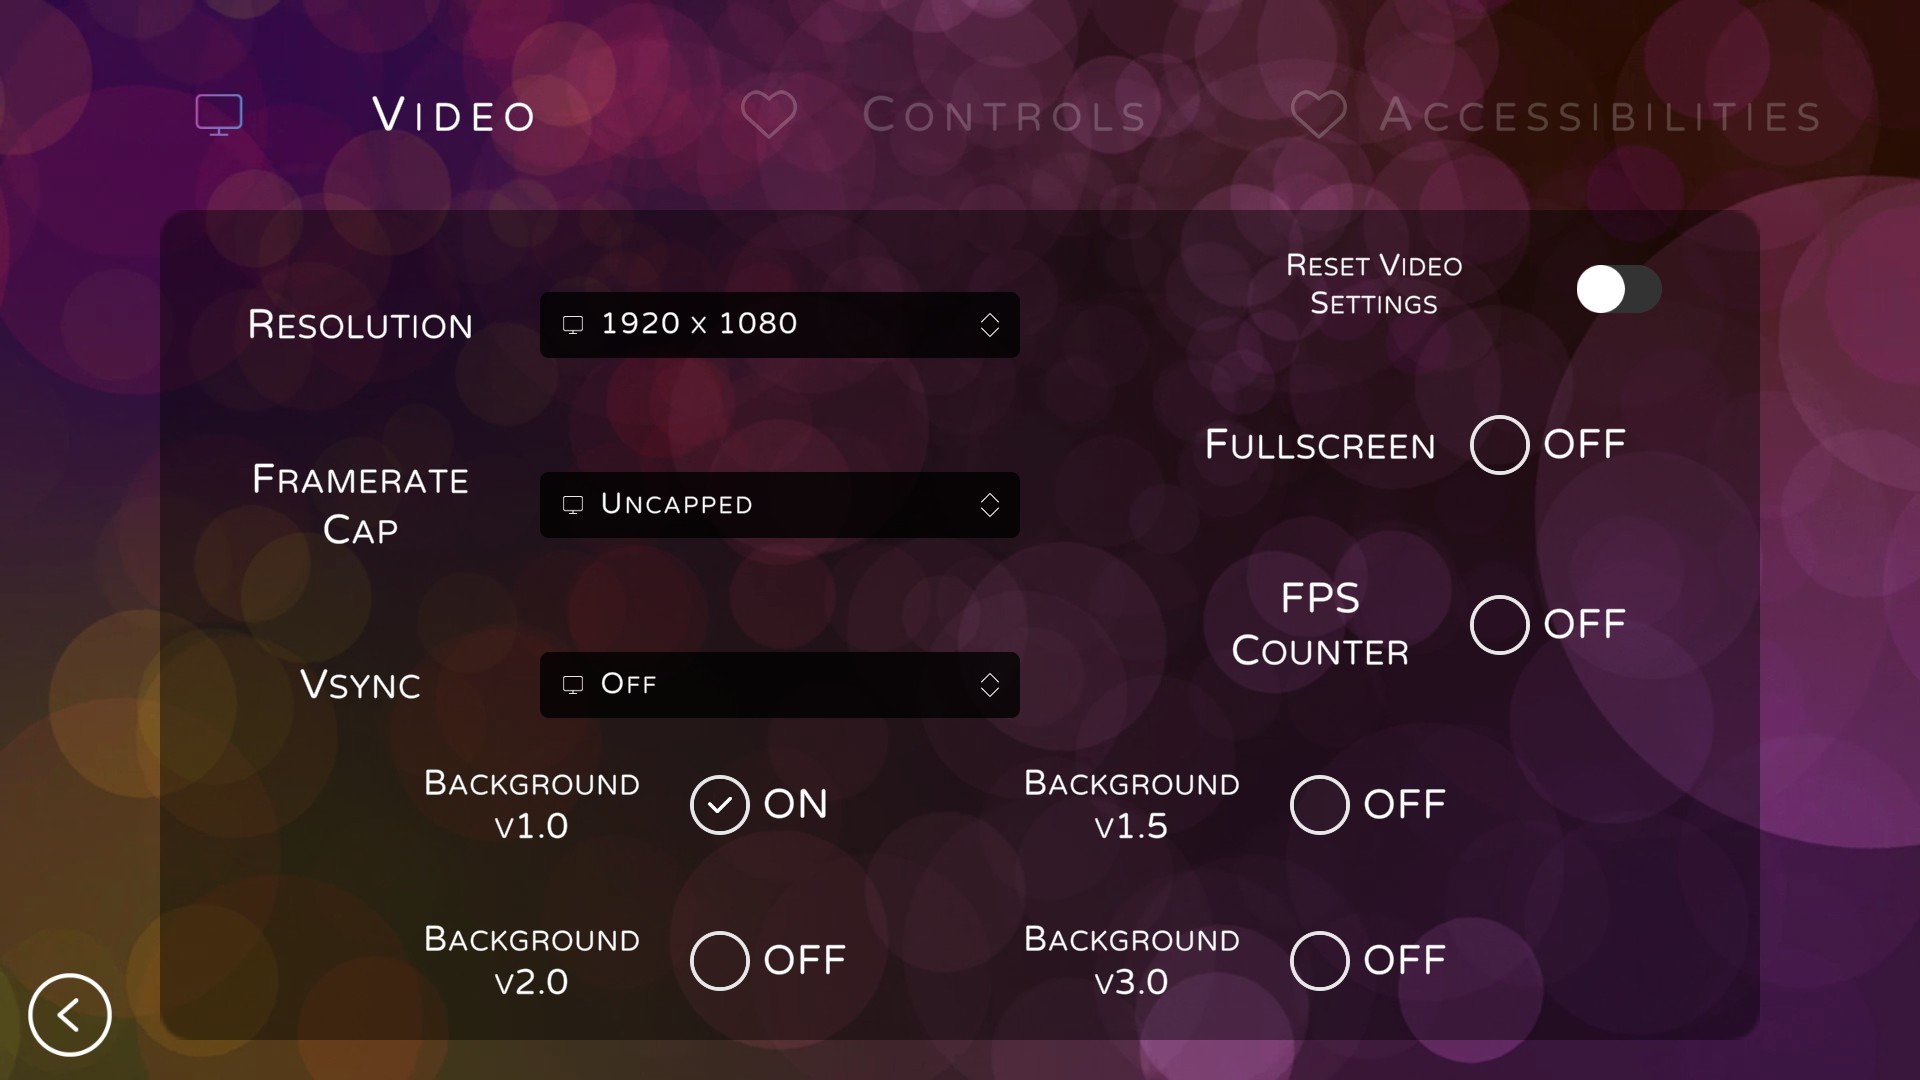Open the Resolution dropdown showing 1920 x 1080

779,325
